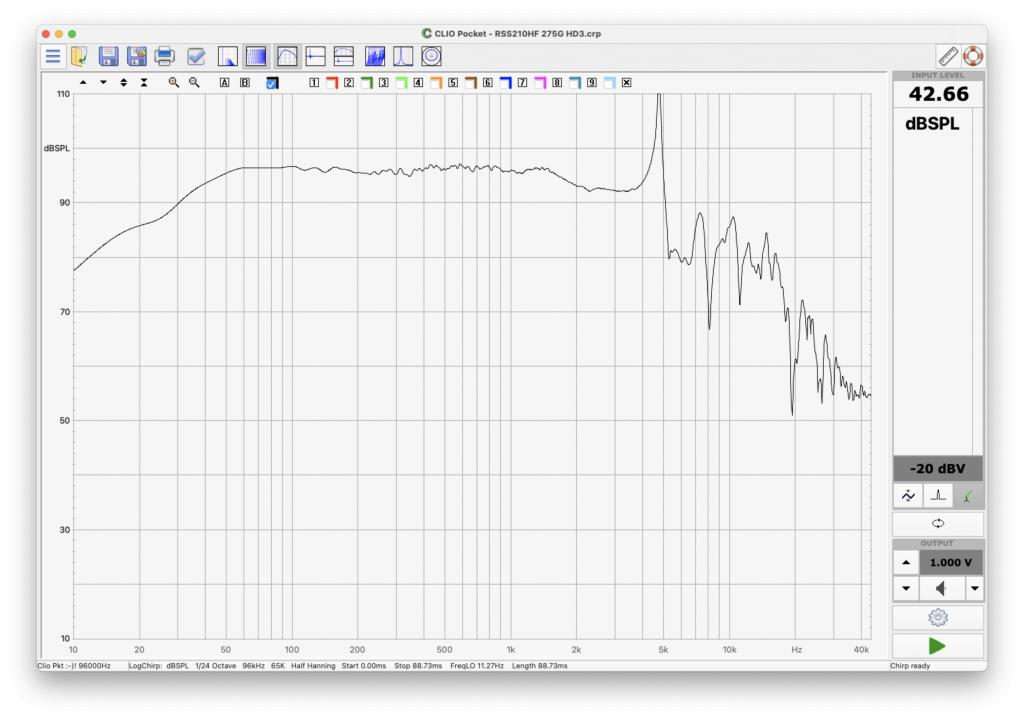Click the open file folder icon
The image size is (1024, 720).
[x=80, y=57]
